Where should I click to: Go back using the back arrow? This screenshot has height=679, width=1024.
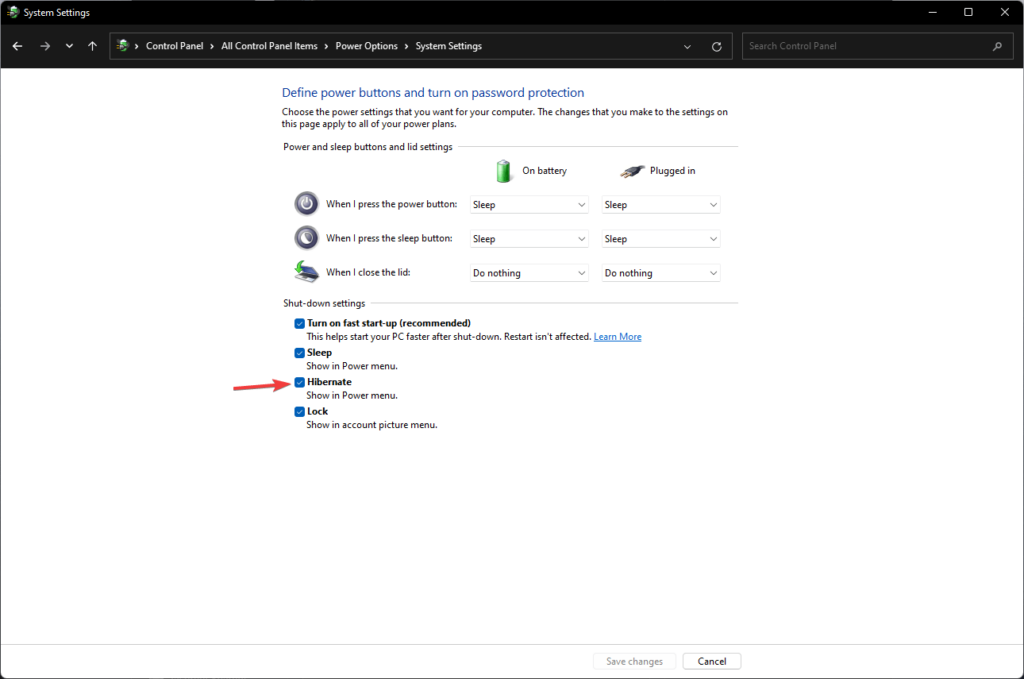pyautogui.click(x=18, y=46)
